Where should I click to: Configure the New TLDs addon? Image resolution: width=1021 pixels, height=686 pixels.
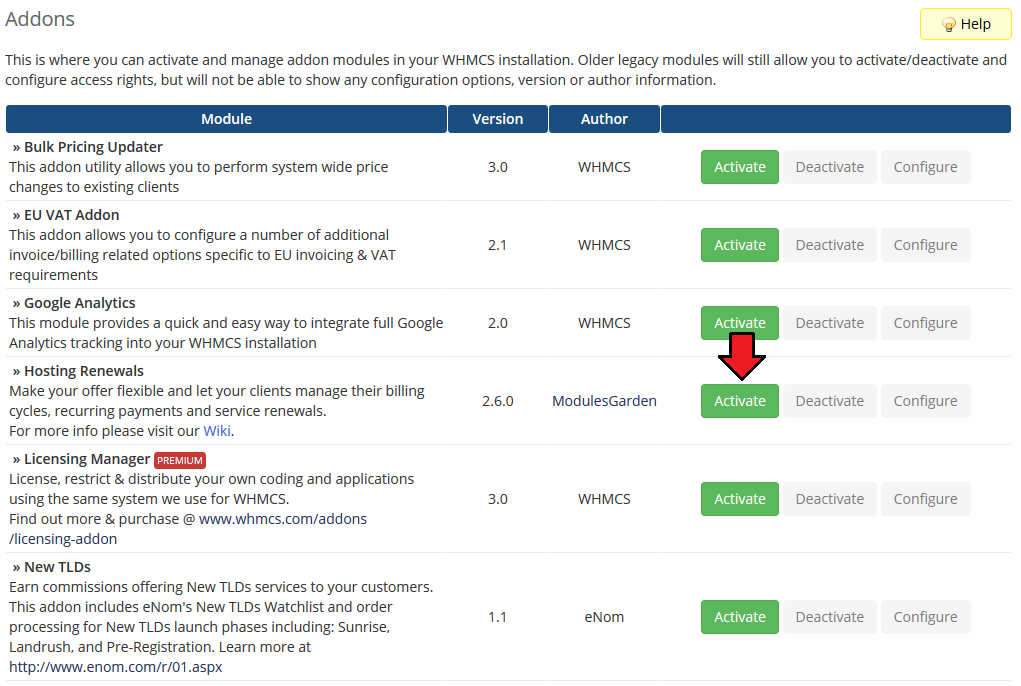(925, 617)
